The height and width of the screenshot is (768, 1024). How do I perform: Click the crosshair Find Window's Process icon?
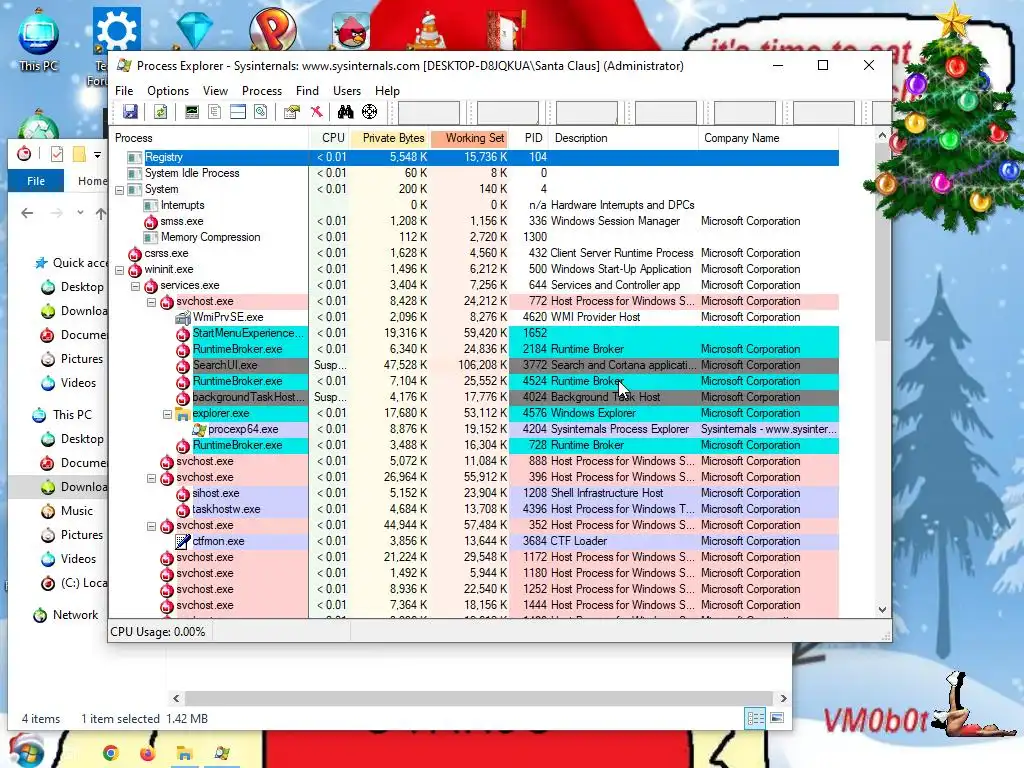coord(370,112)
